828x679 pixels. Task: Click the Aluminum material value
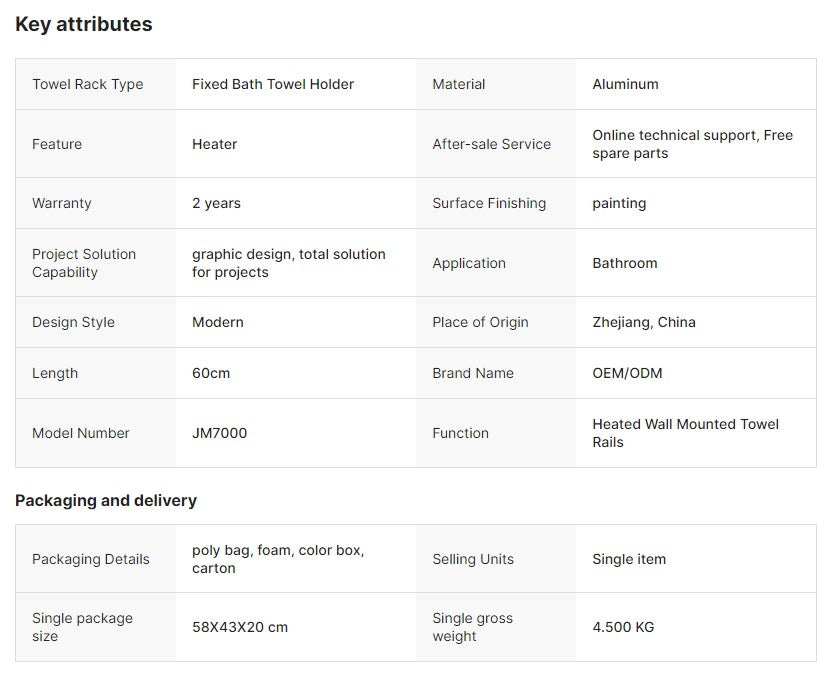[625, 84]
